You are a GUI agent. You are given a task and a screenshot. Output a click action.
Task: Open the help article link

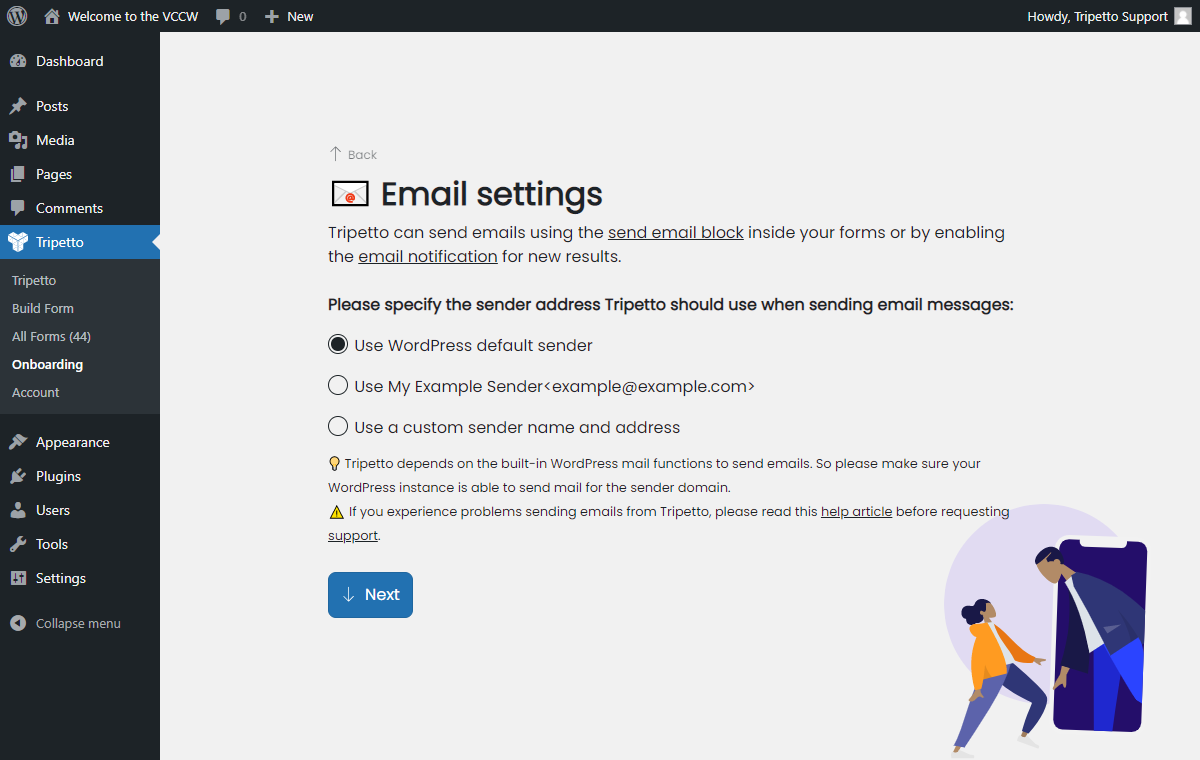coord(856,511)
